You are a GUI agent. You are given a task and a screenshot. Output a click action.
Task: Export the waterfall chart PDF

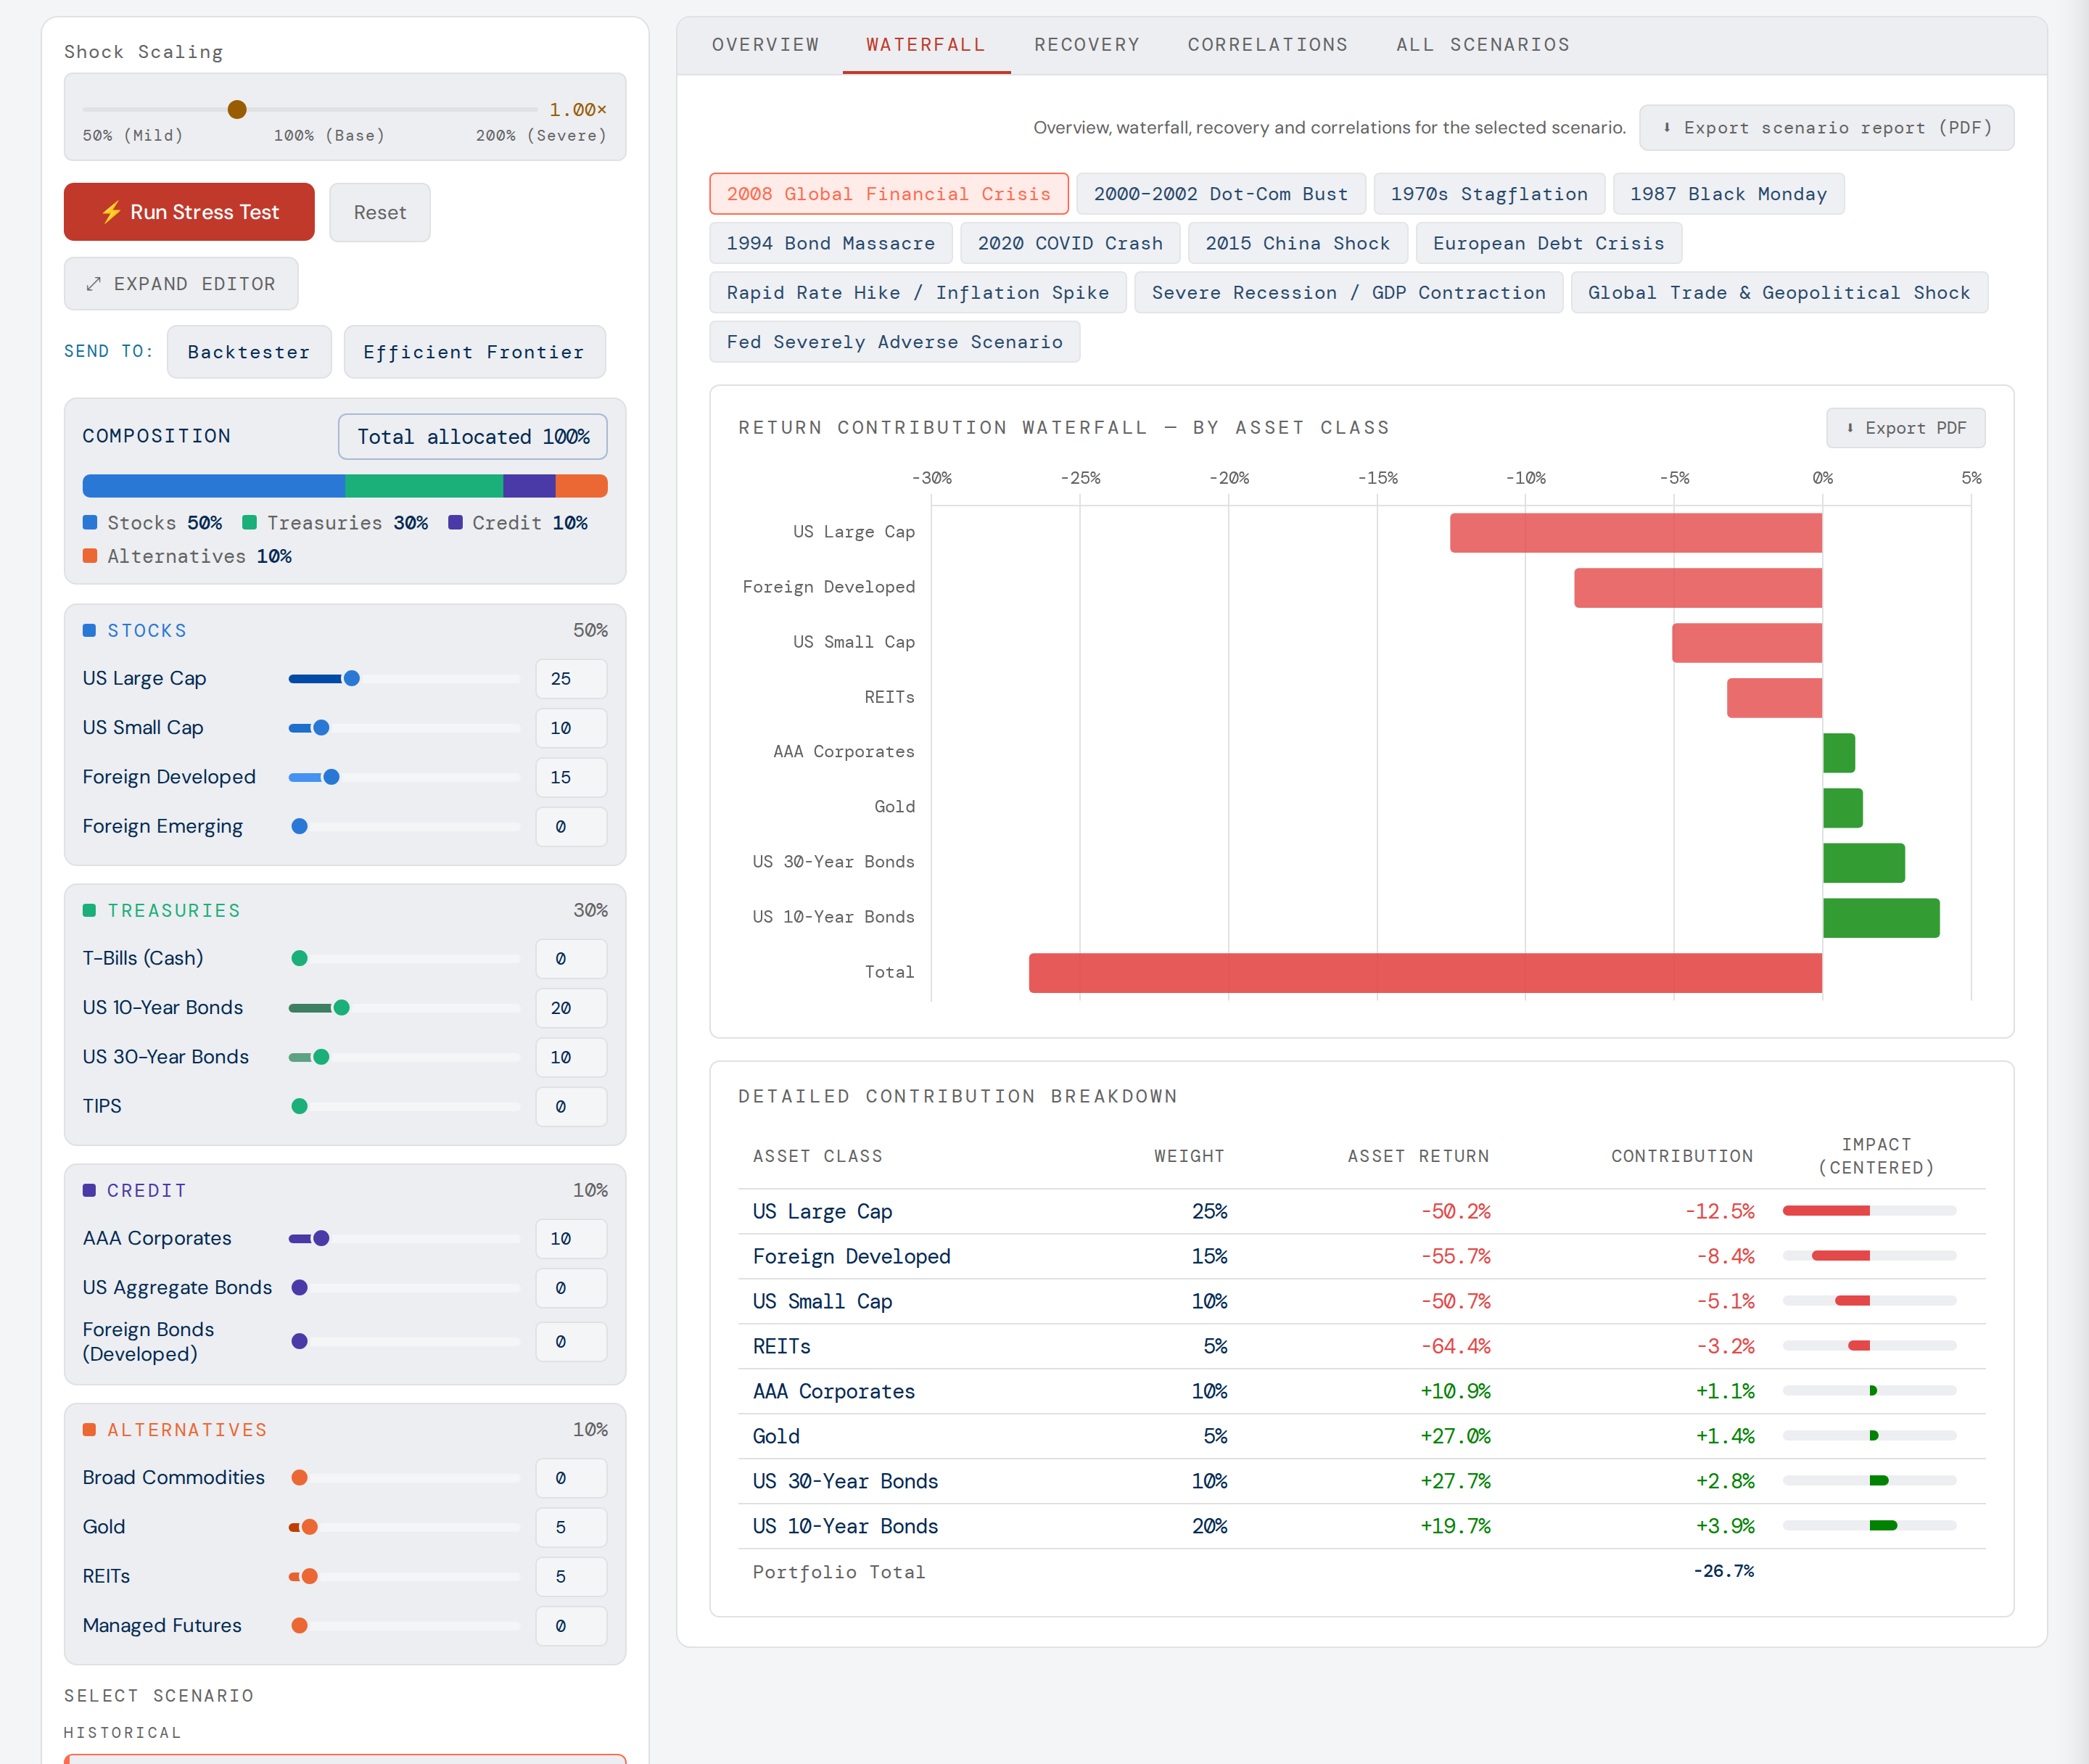tap(1905, 428)
